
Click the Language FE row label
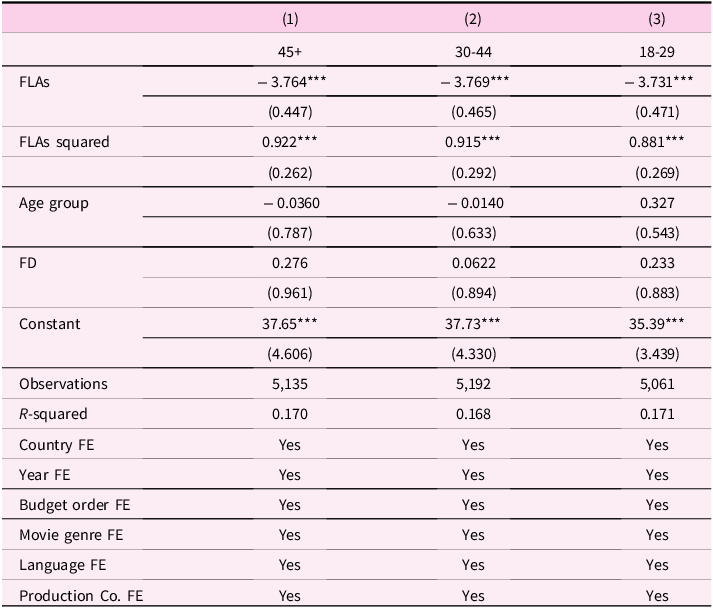point(62,565)
